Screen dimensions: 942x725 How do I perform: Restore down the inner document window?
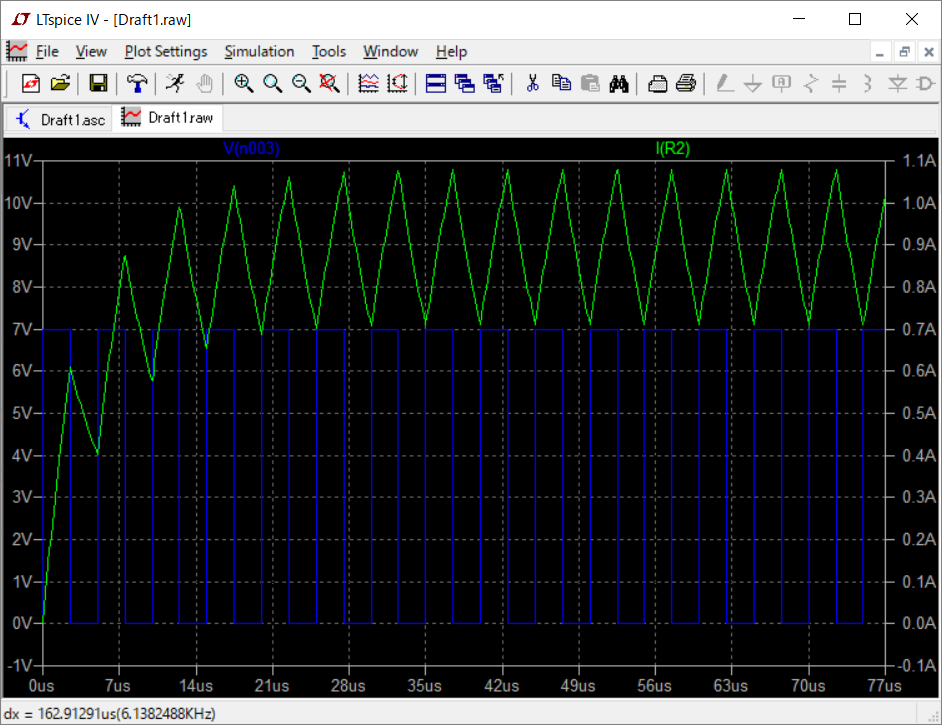[x=904, y=52]
